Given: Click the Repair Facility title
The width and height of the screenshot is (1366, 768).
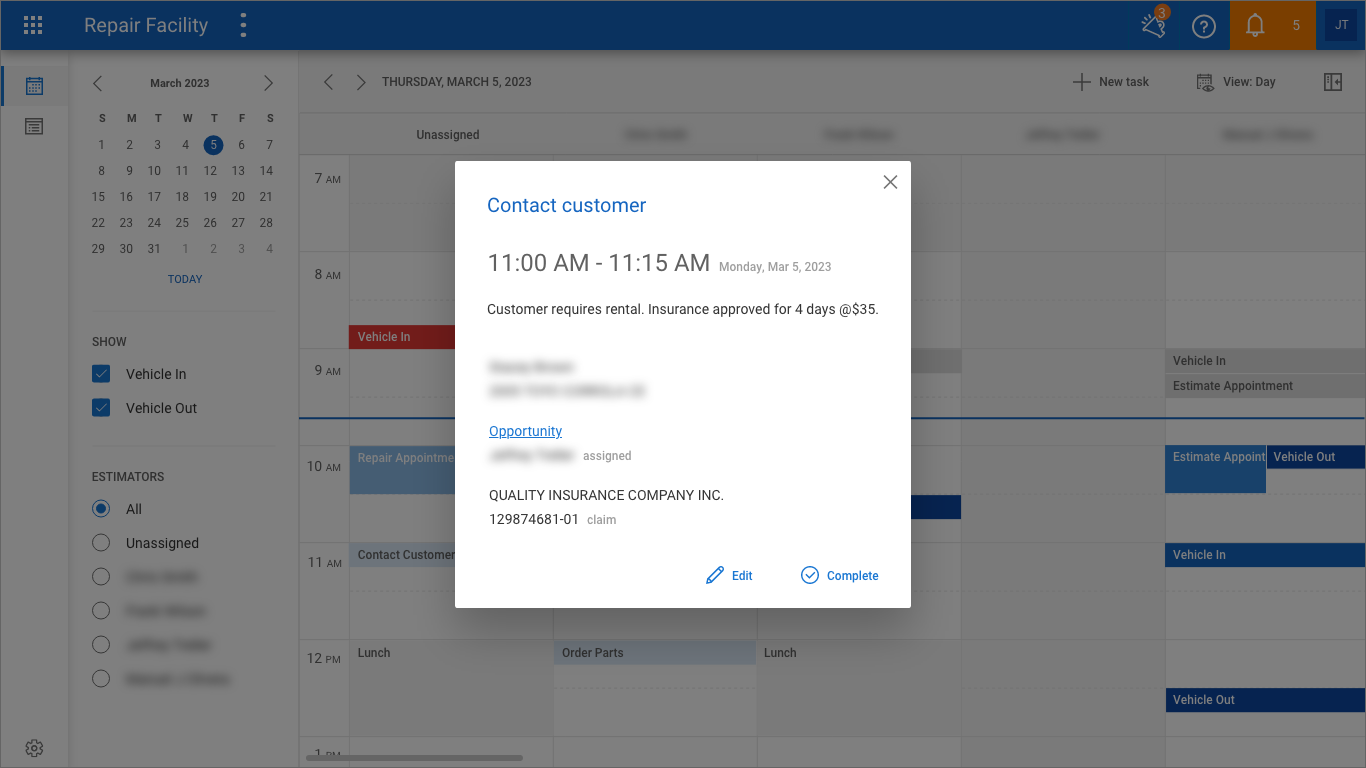Looking at the screenshot, I should pyautogui.click(x=146, y=26).
